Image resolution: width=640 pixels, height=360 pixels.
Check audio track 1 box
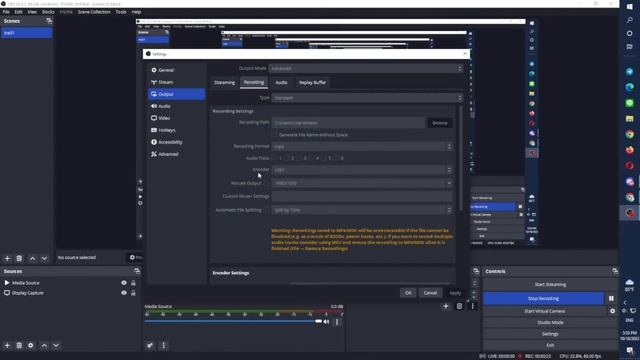[x=275, y=158]
